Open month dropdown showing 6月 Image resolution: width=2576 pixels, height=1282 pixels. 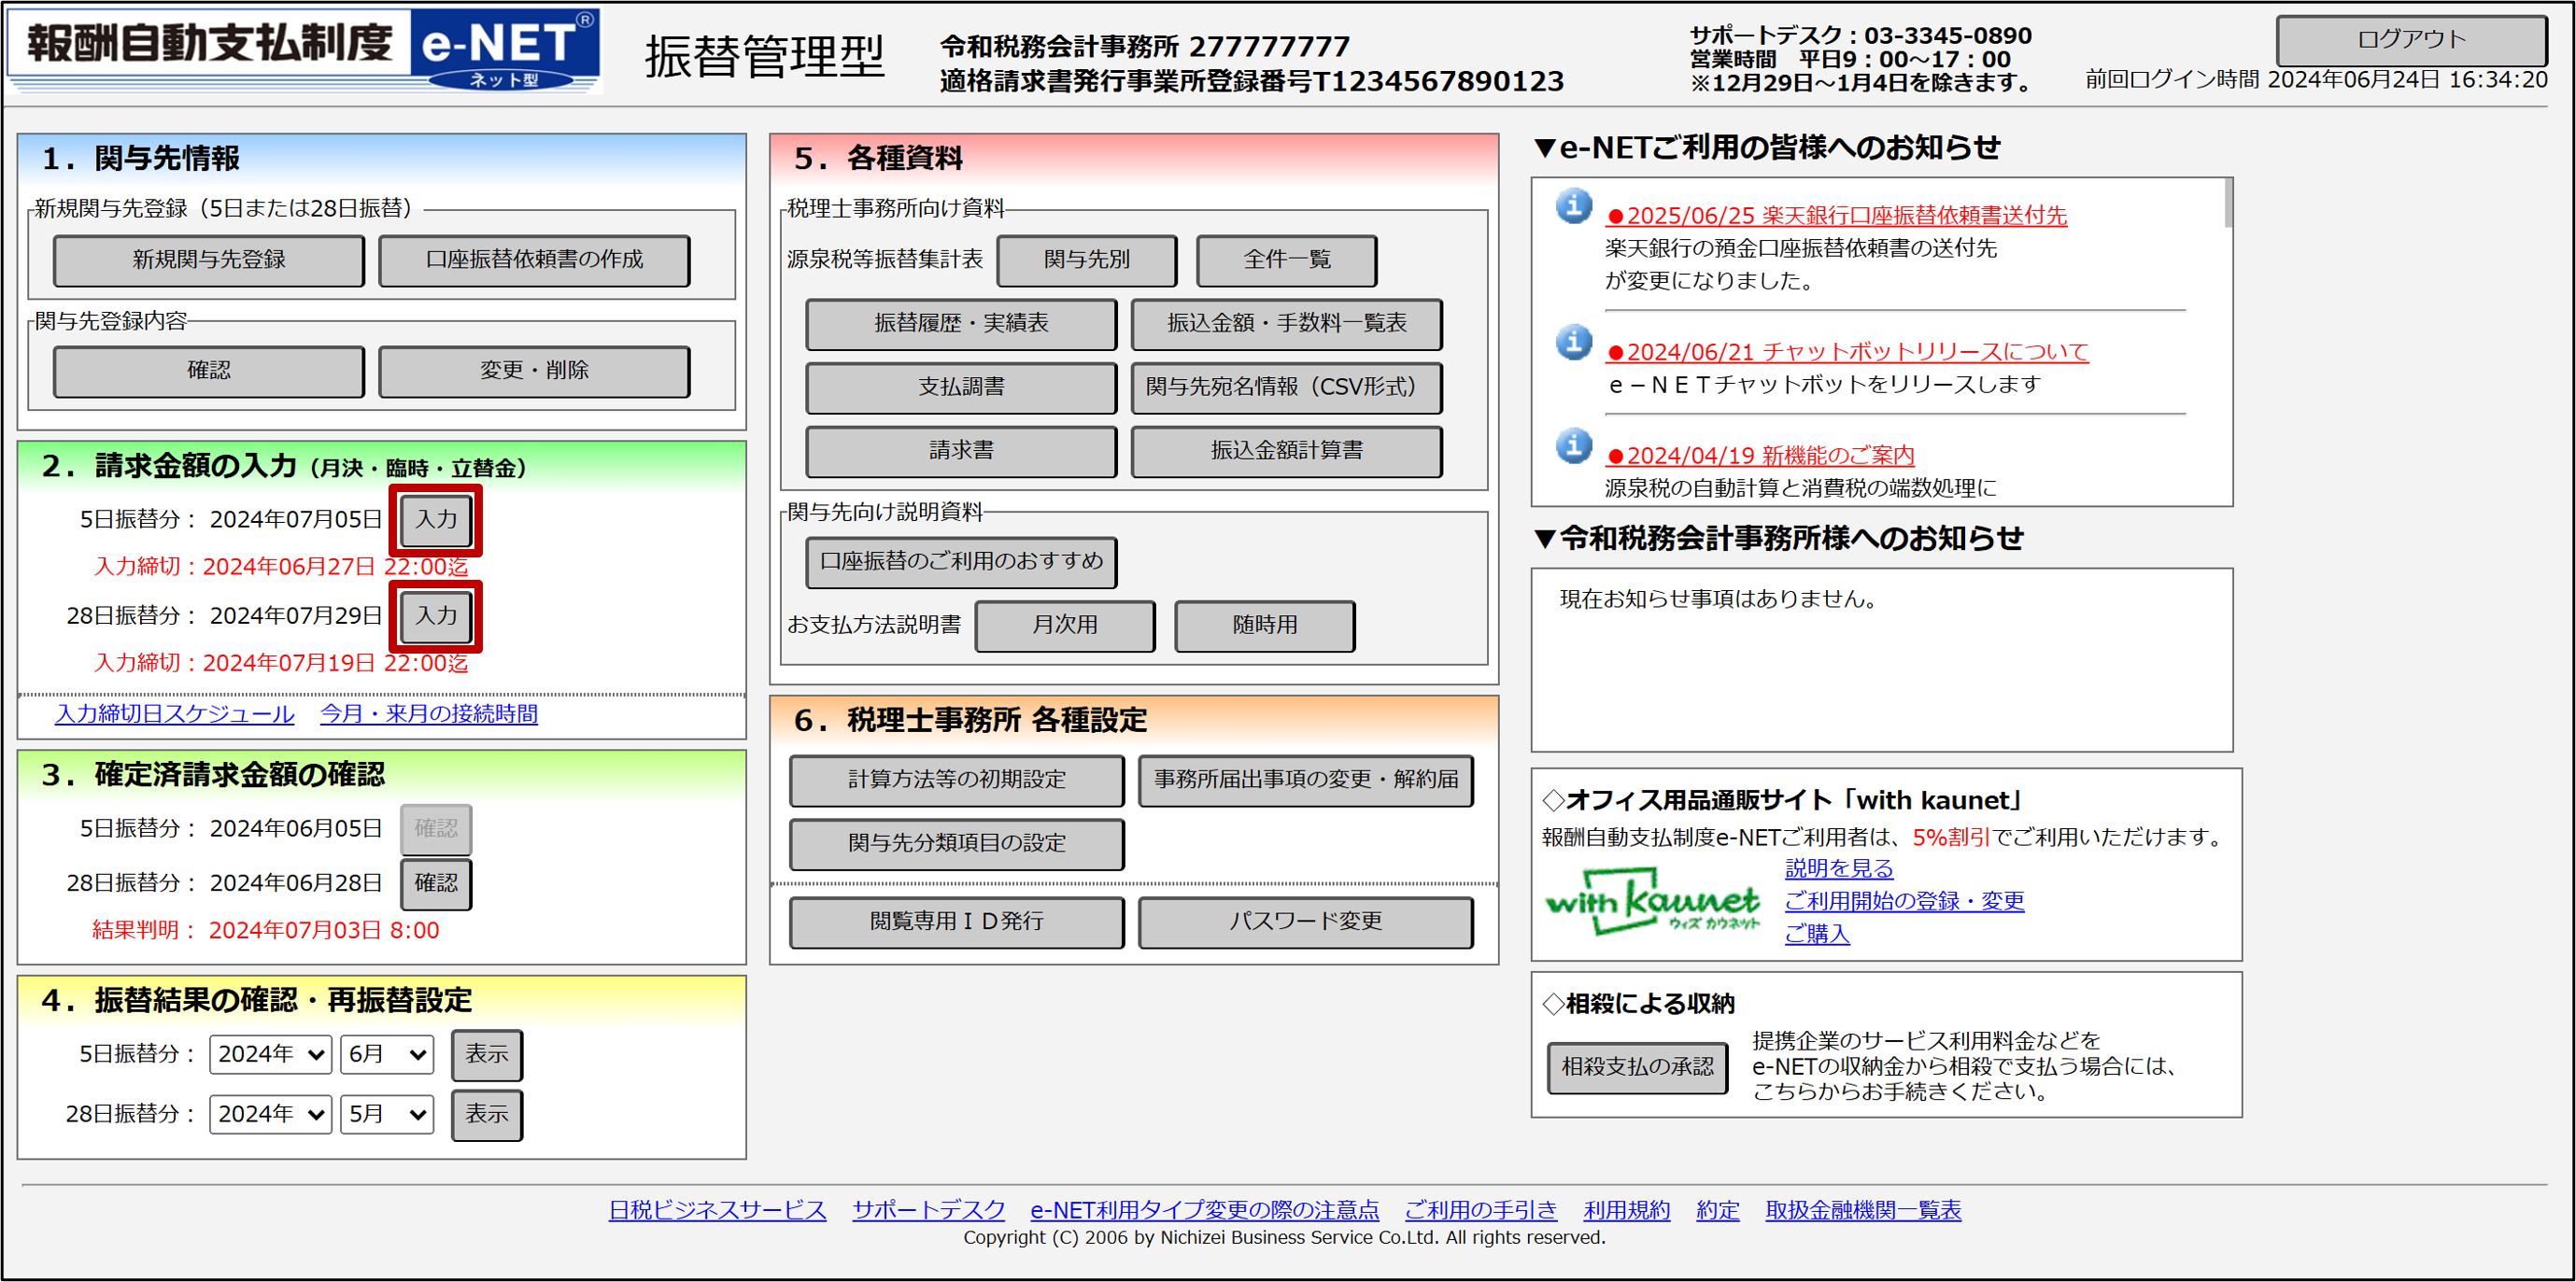pos(386,1054)
